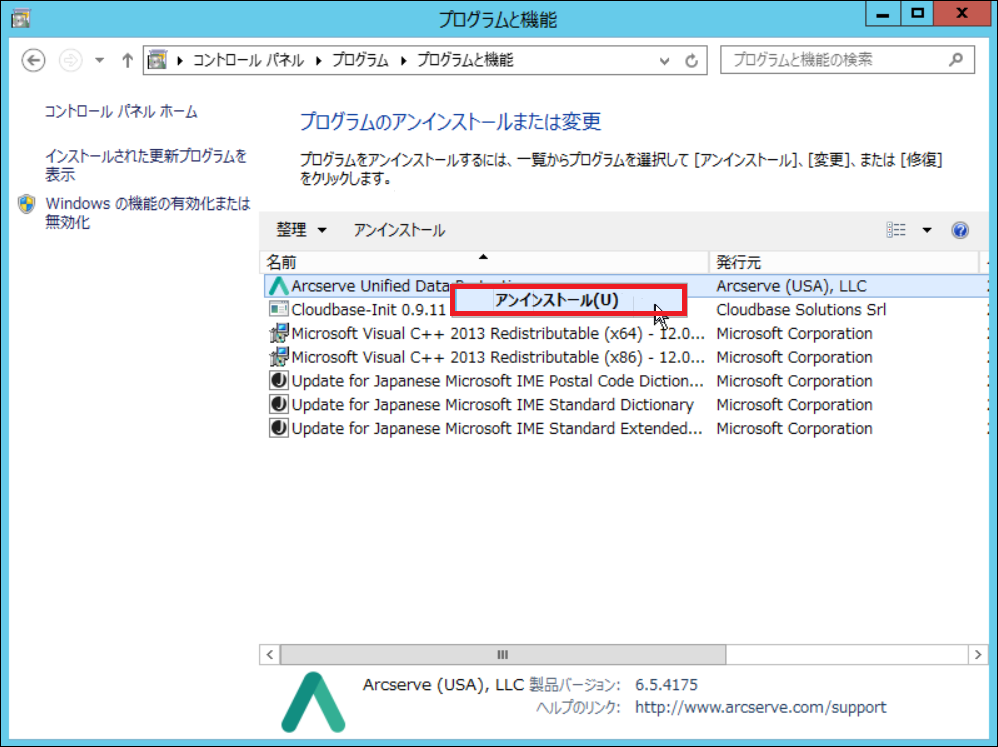
Task: Expand the address bar history dropdown
Action: click(664, 61)
